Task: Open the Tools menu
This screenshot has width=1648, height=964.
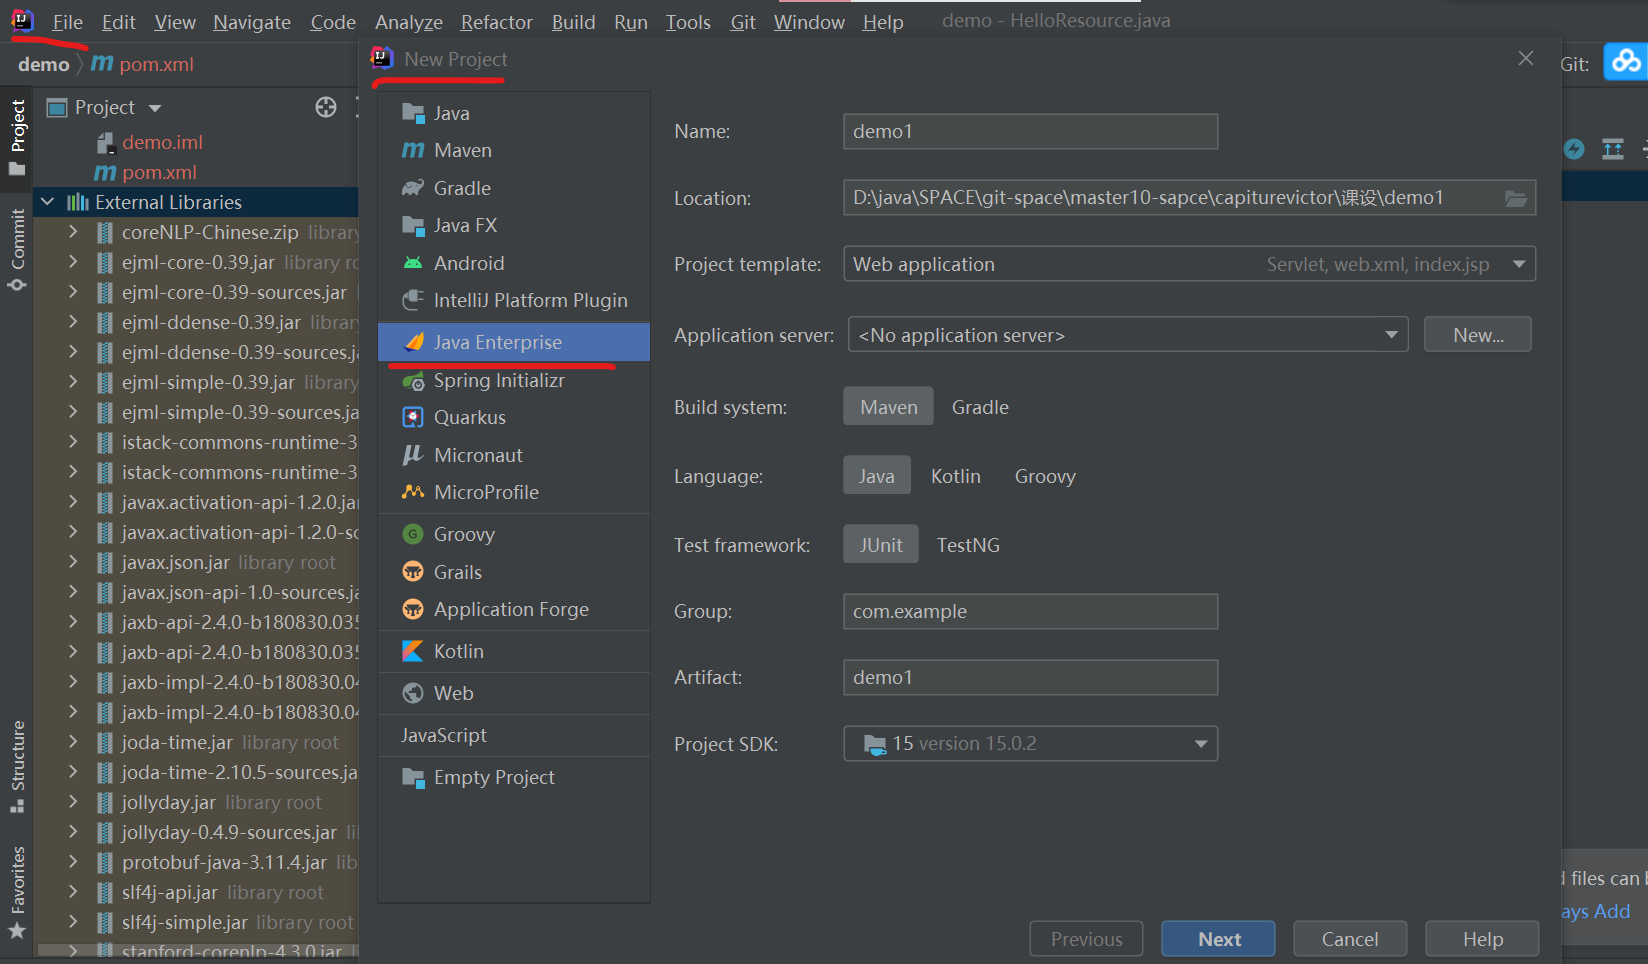Action: (x=688, y=22)
